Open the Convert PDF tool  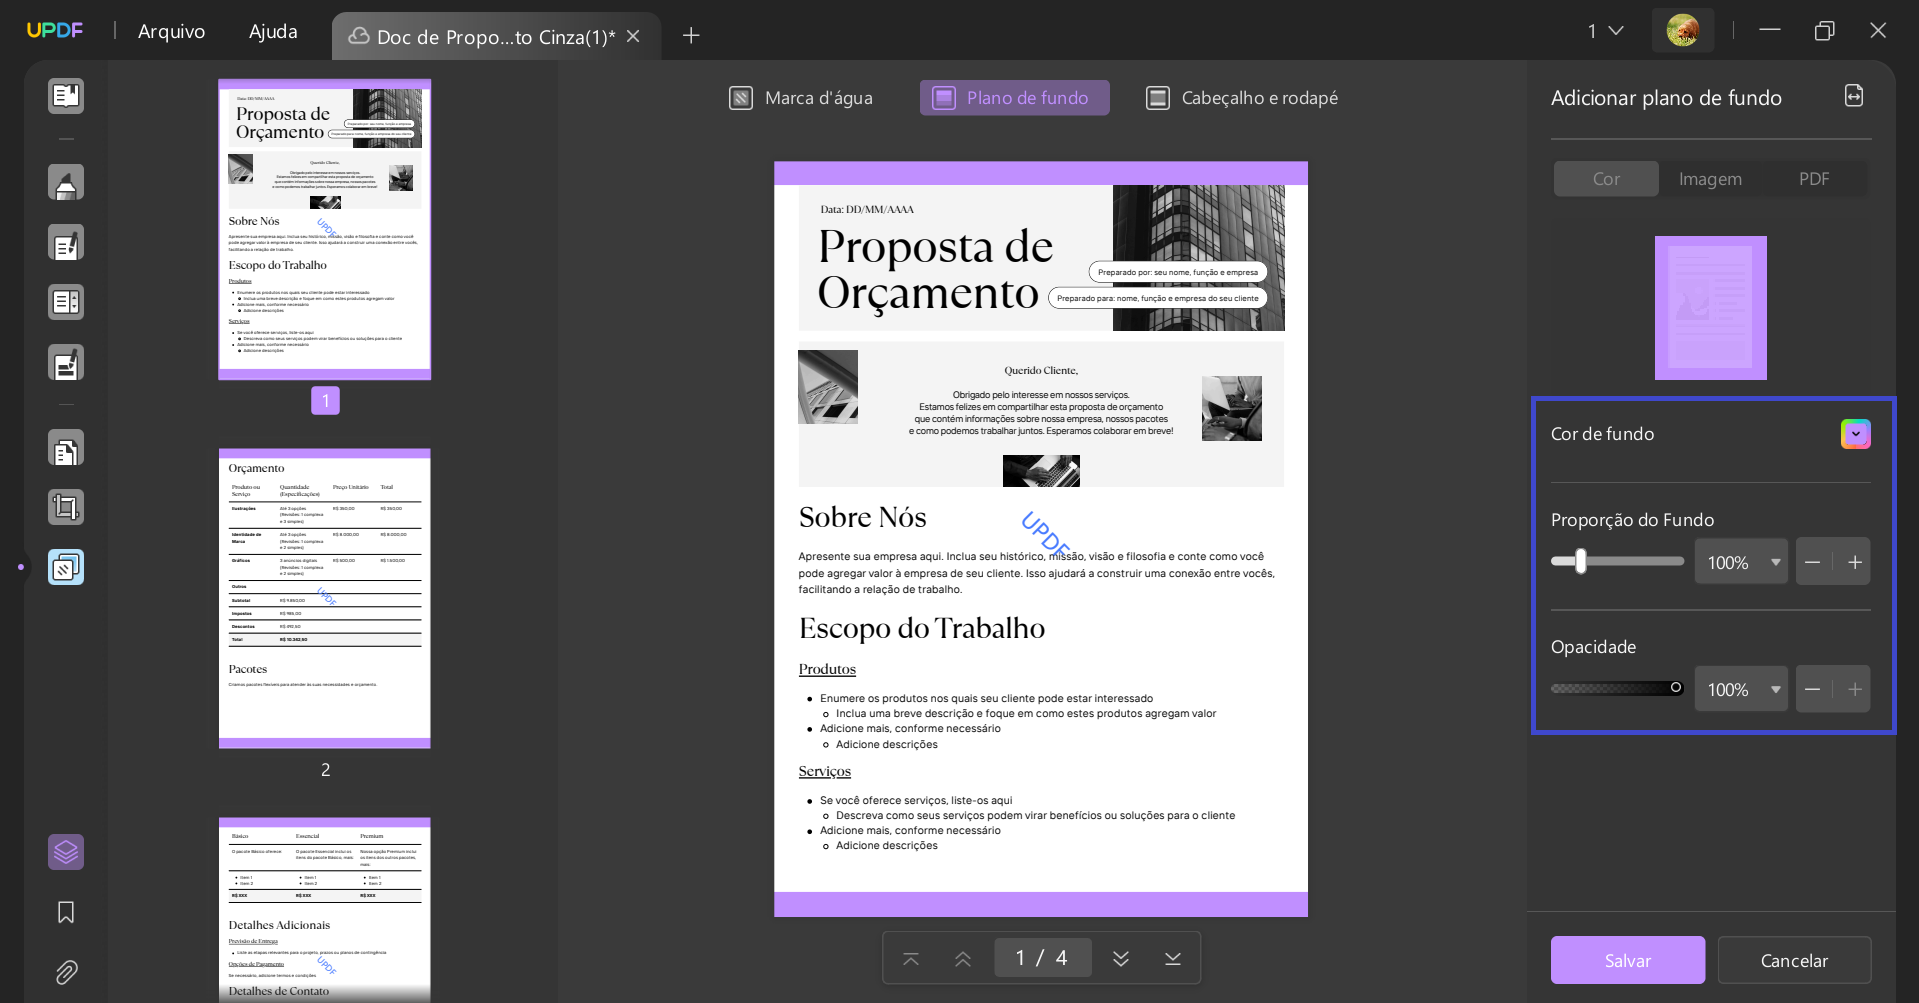(65, 448)
